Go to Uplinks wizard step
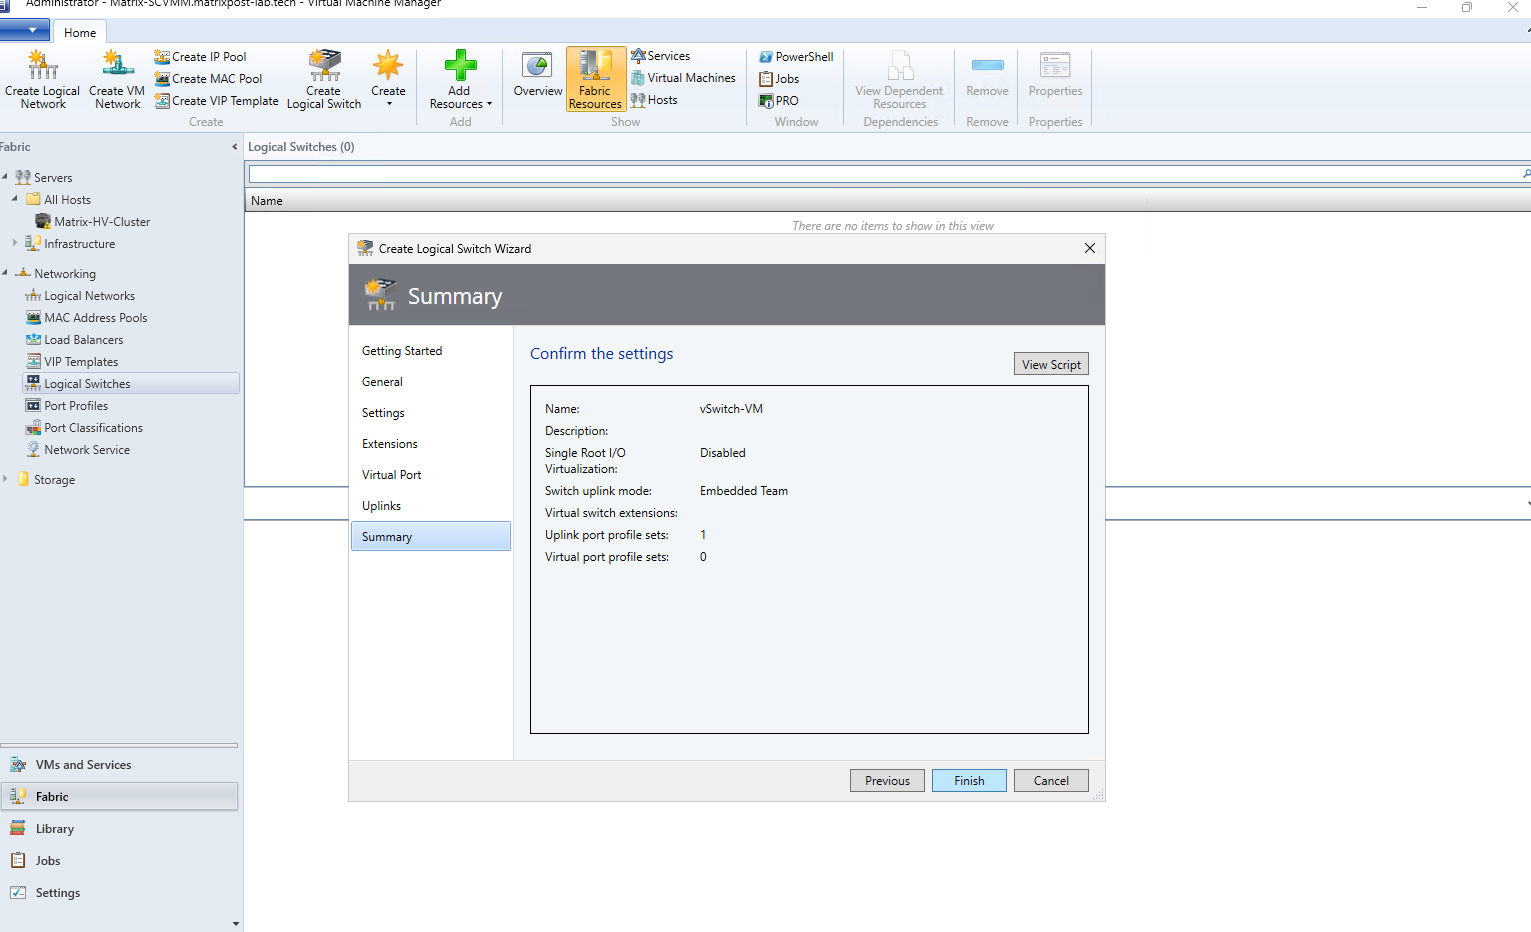 tap(381, 506)
